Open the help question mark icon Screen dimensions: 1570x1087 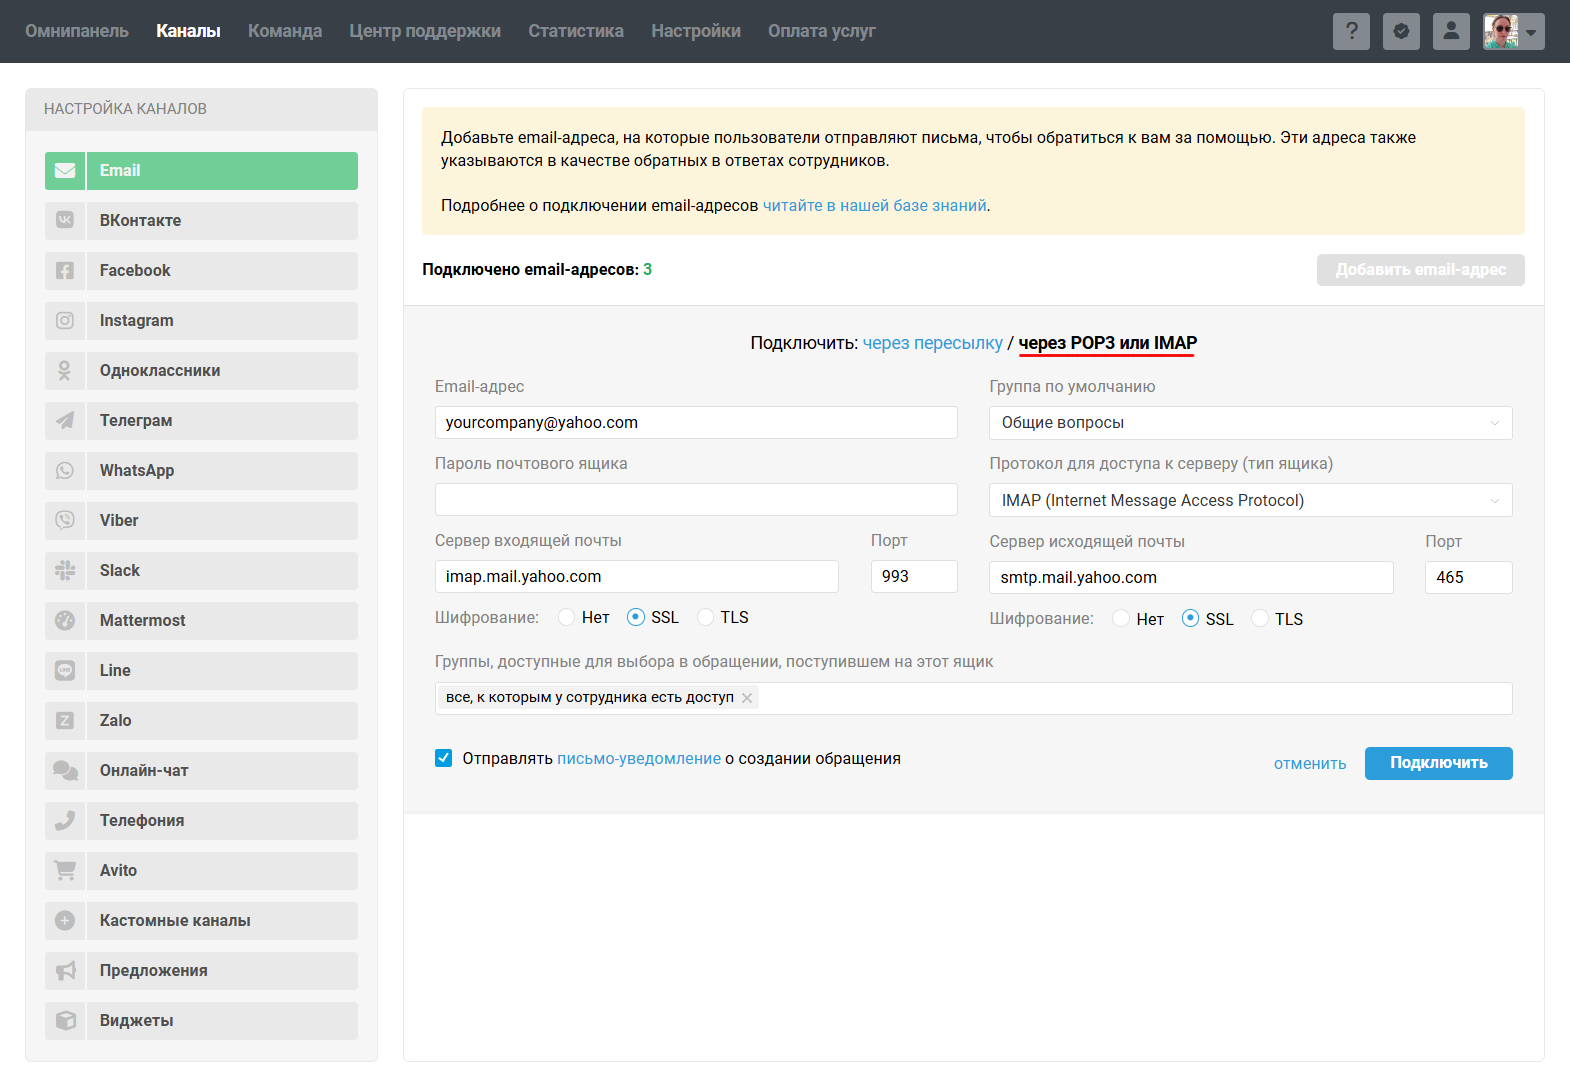pyautogui.click(x=1351, y=31)
